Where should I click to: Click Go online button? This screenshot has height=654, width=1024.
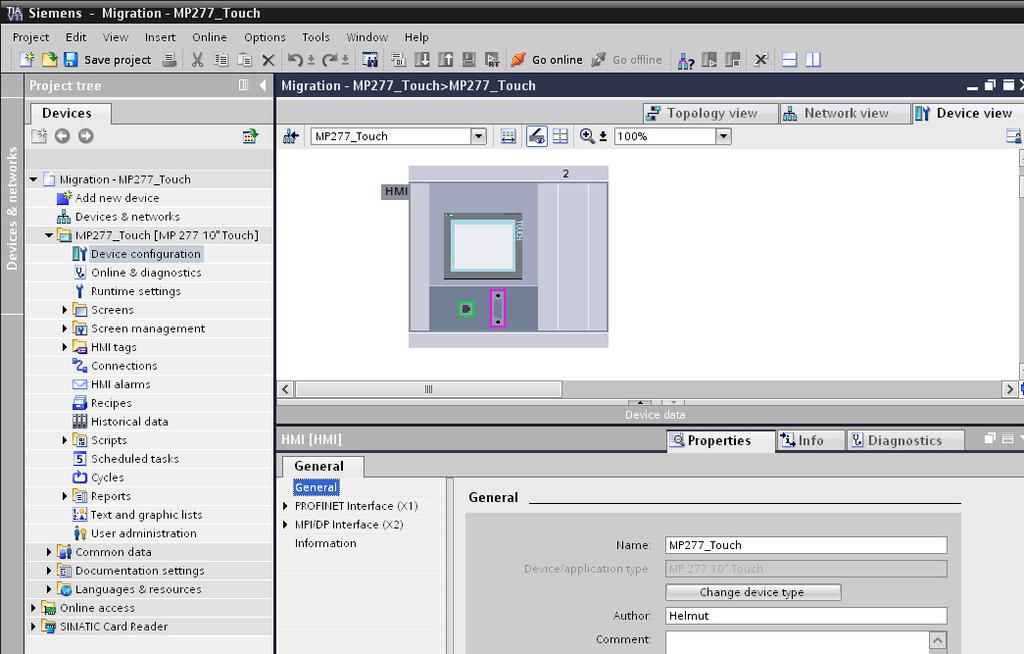coord(547,59)
